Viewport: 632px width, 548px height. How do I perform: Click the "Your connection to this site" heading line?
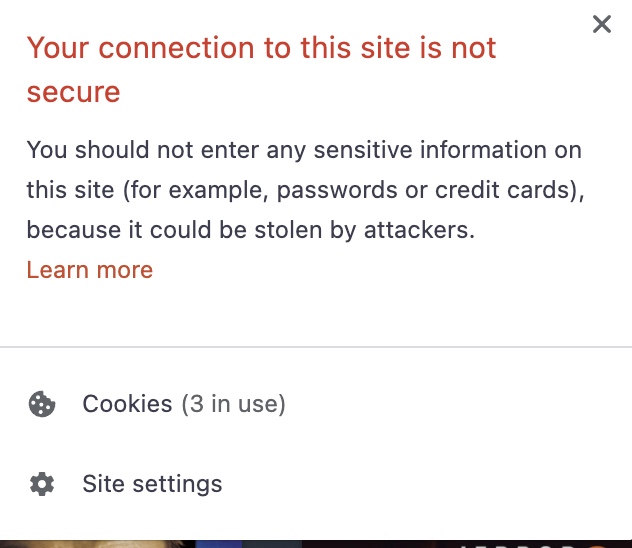tap(261, 48)
